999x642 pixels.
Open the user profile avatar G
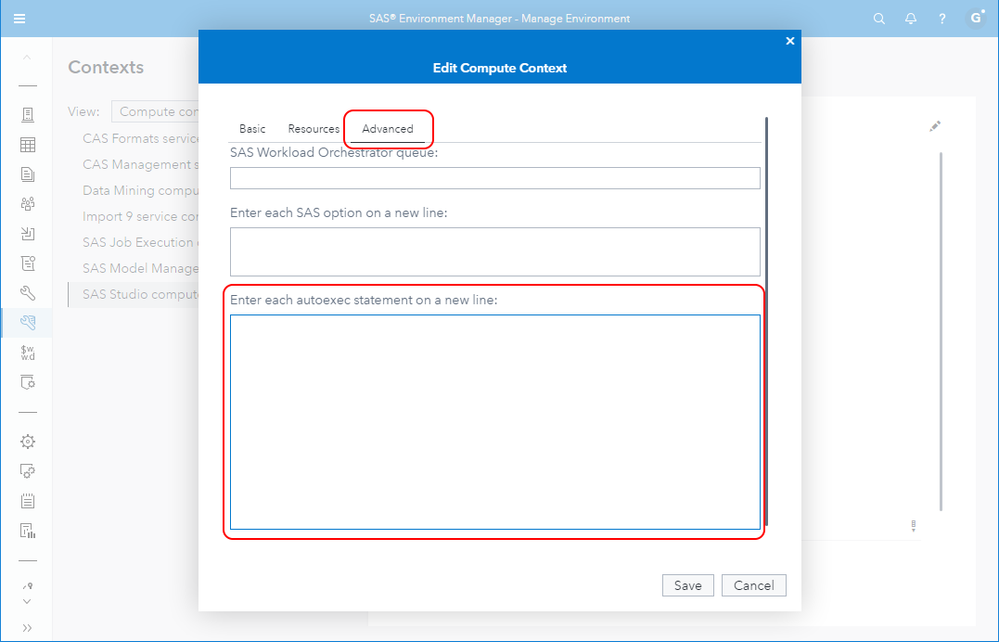(x=975, y=18)
